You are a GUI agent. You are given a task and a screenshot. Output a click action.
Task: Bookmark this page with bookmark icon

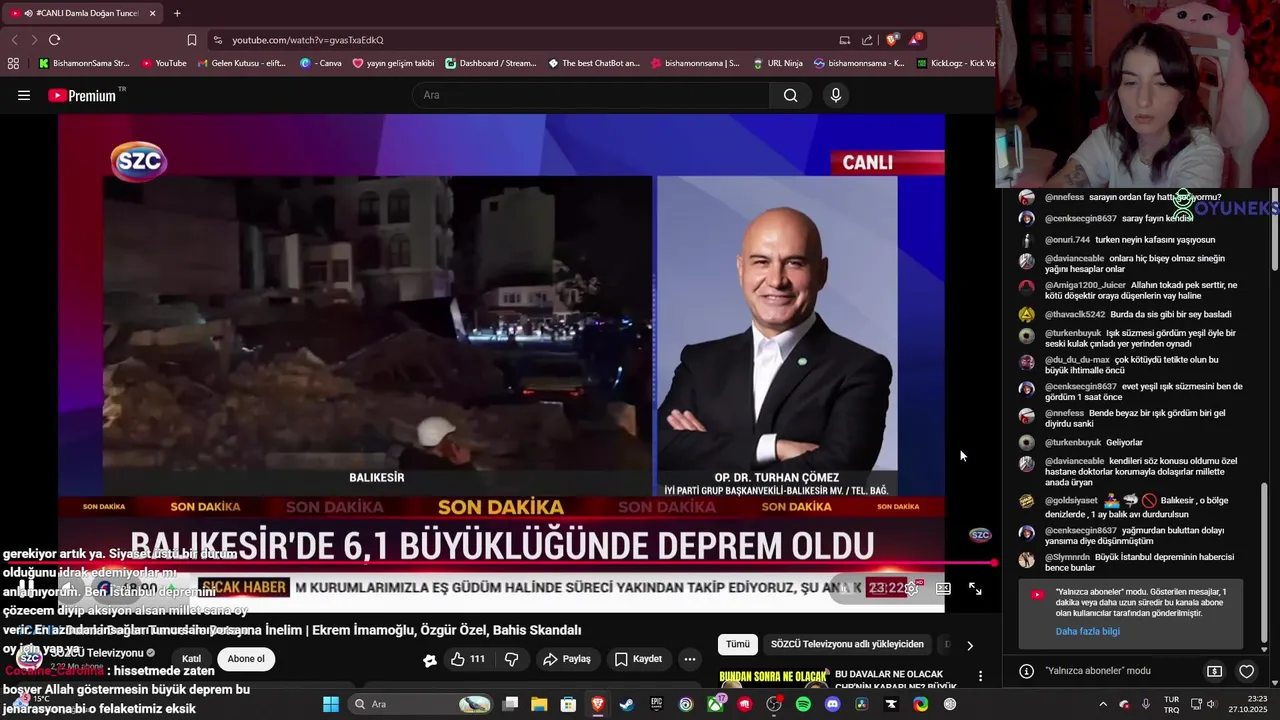tap(192, 40)
